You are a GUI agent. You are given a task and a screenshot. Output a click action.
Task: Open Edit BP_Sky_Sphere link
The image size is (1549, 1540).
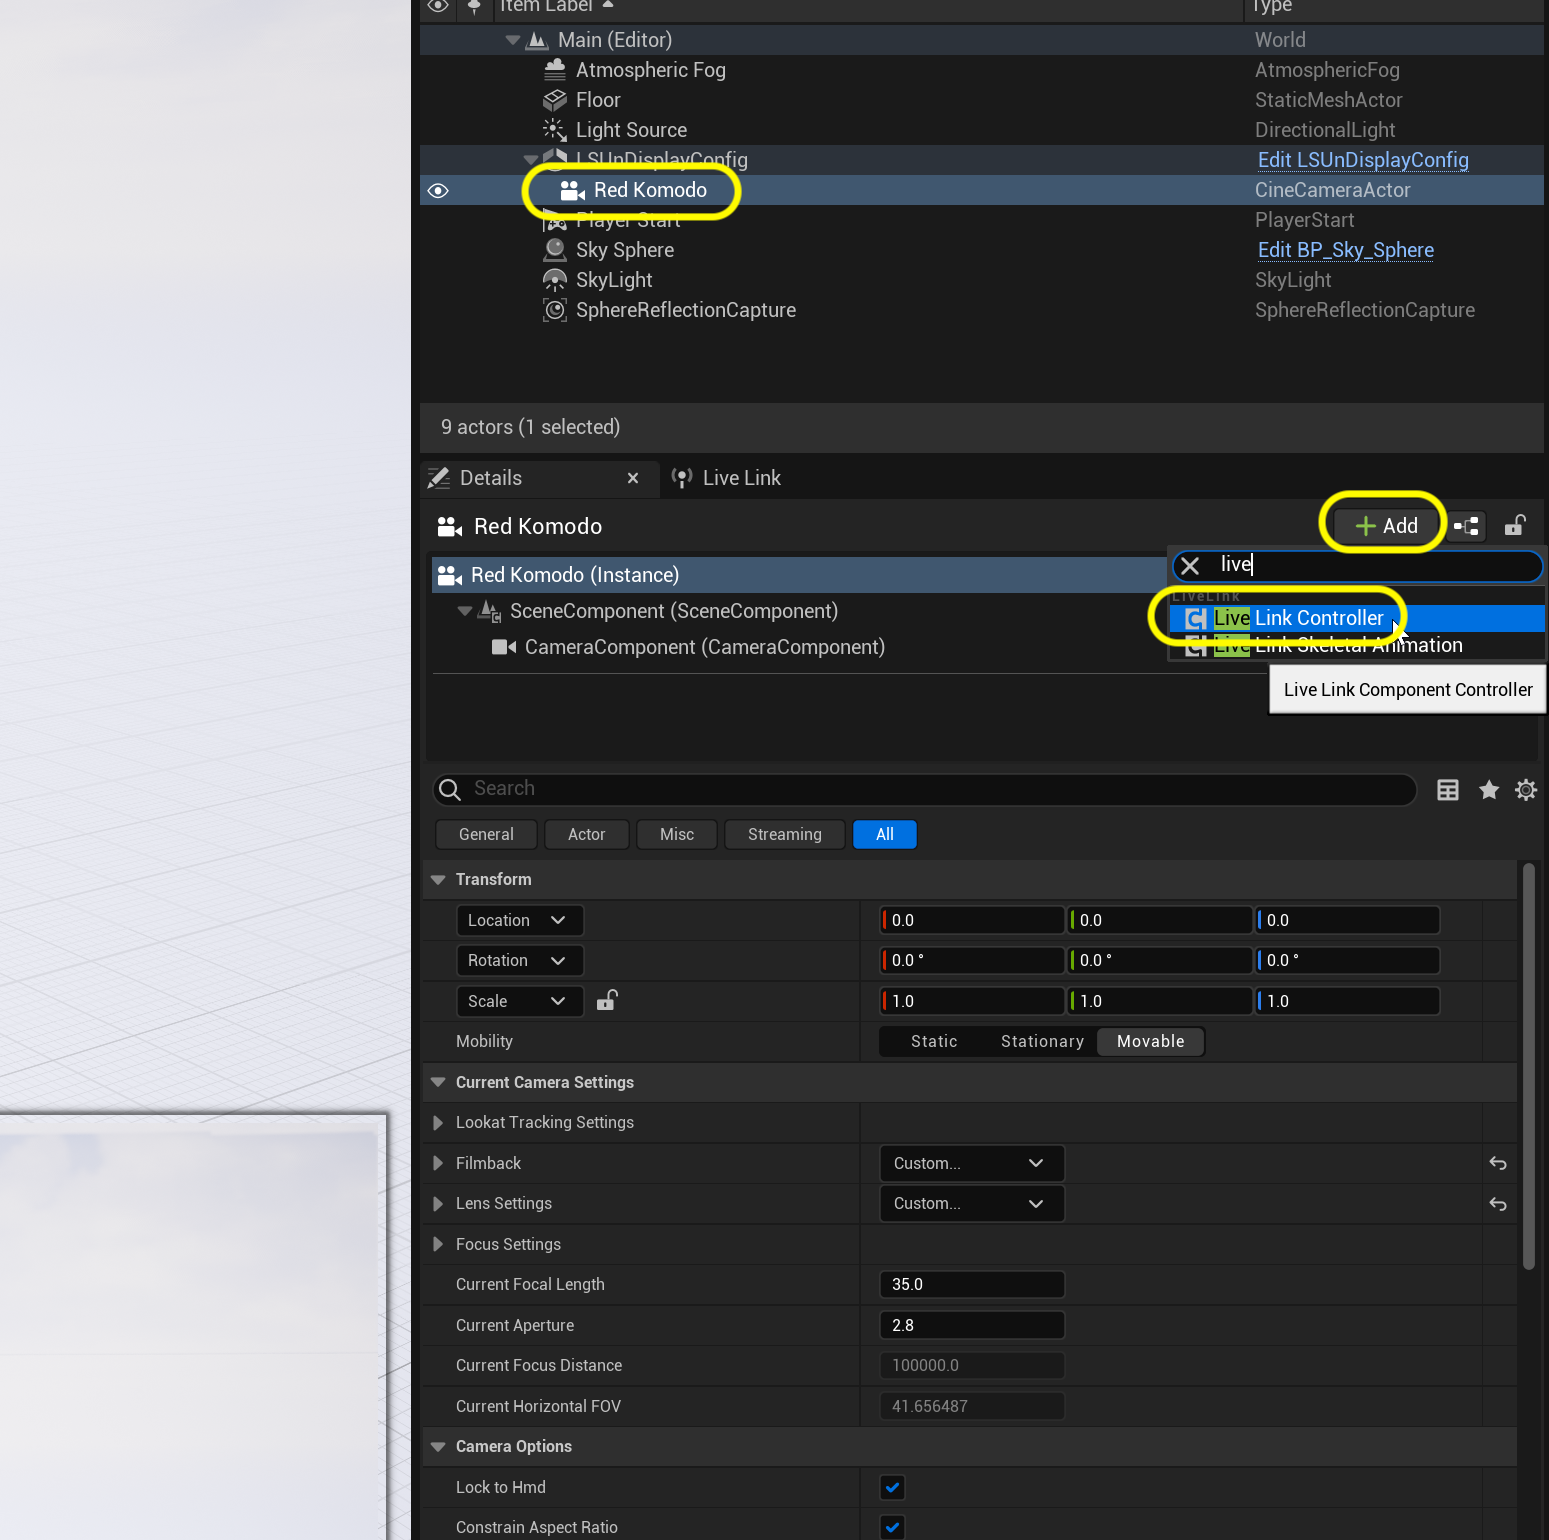click(1346, 250)
